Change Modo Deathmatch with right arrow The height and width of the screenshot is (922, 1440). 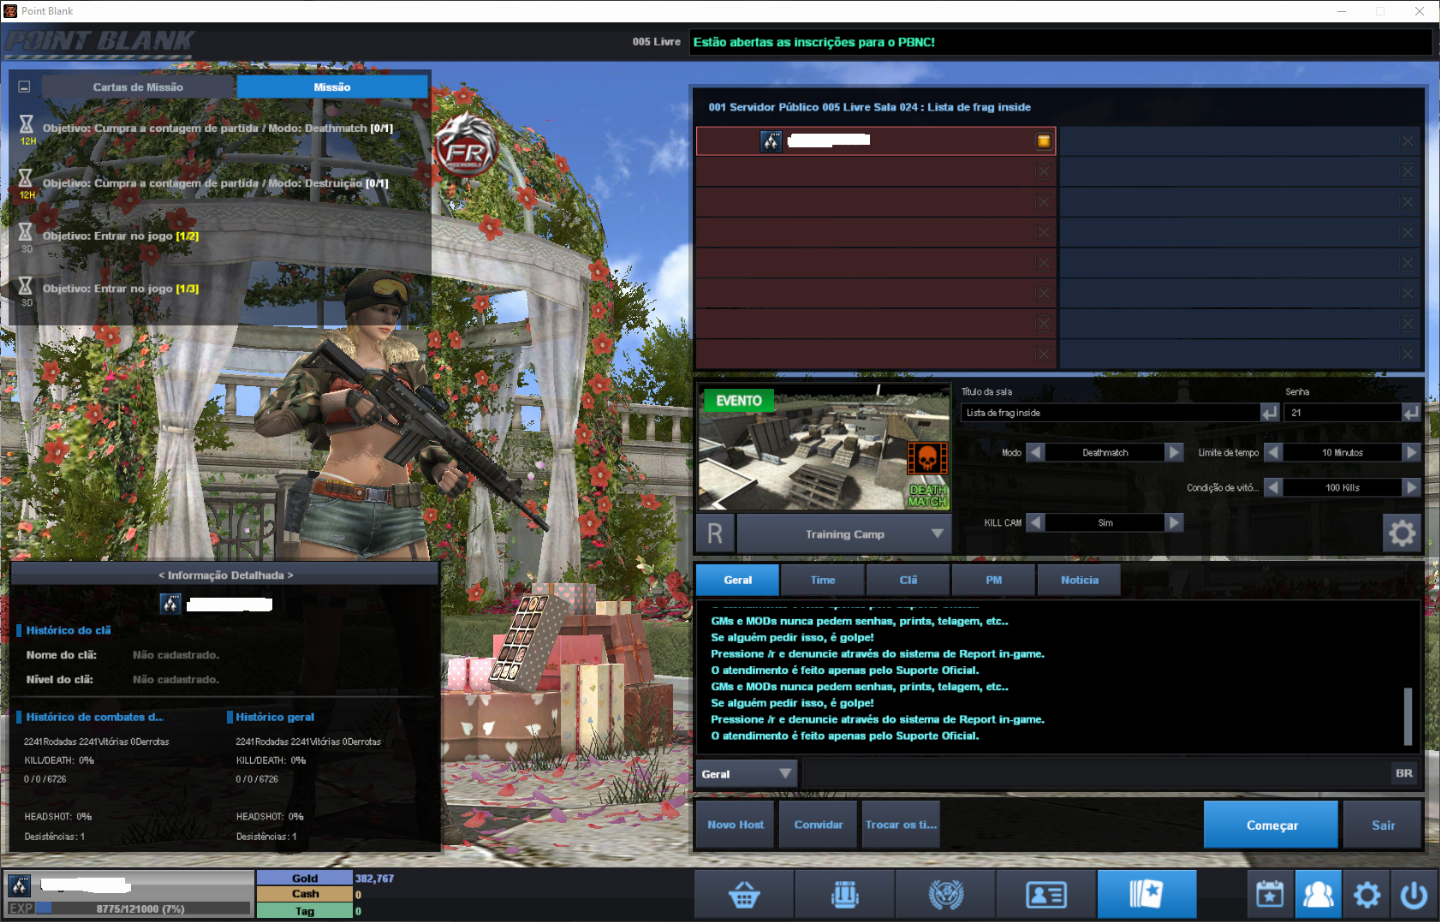pyautogui.click(x=1175, y=452)
